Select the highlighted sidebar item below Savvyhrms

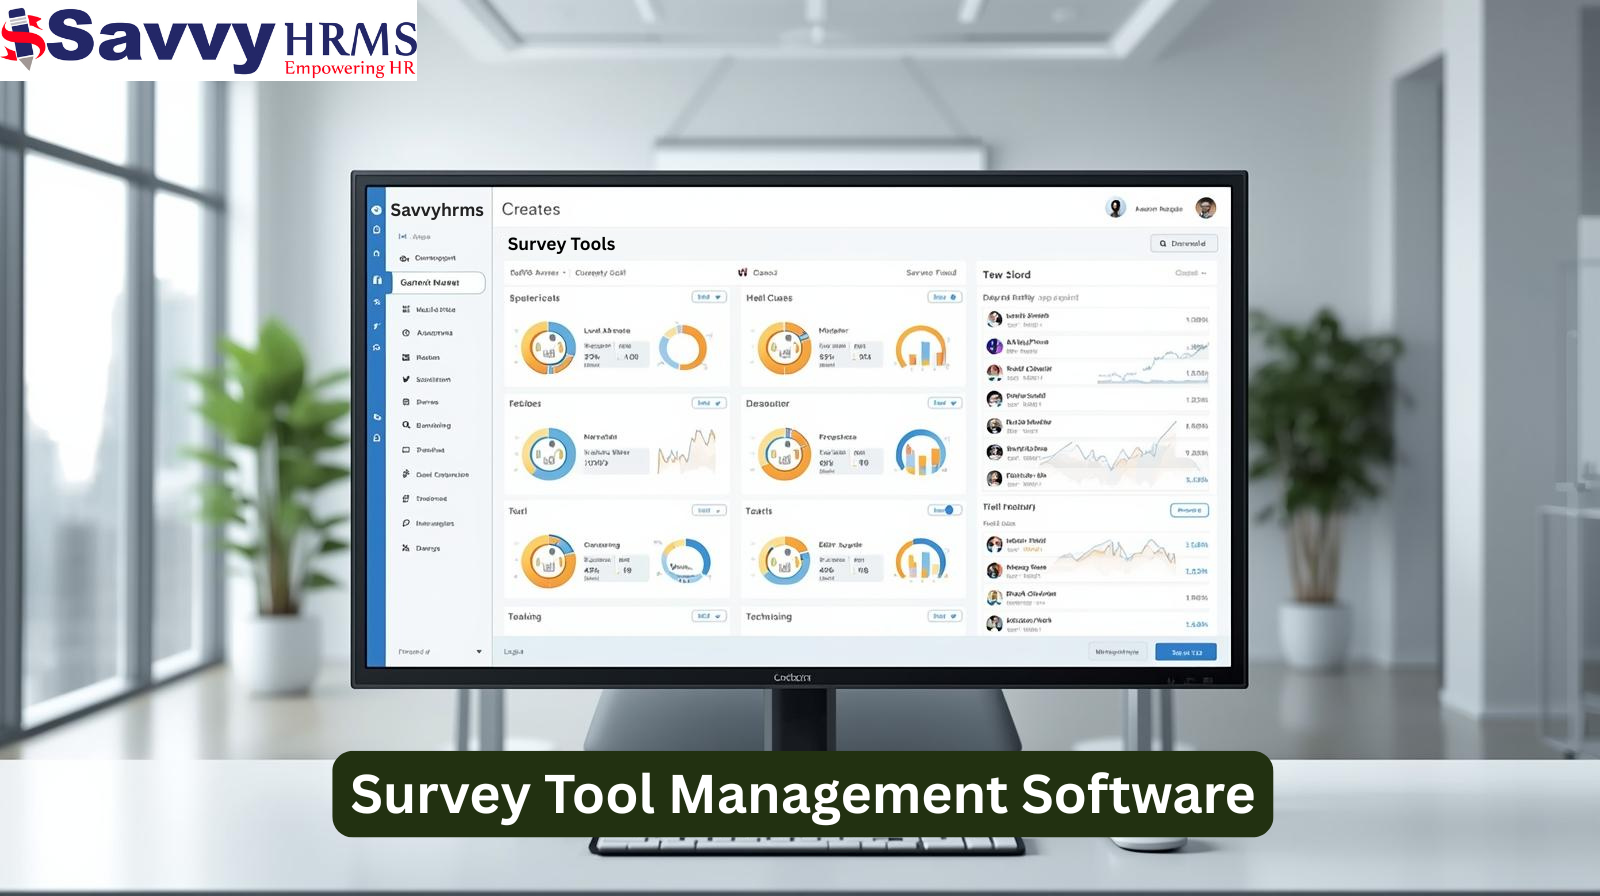[438, 283]
